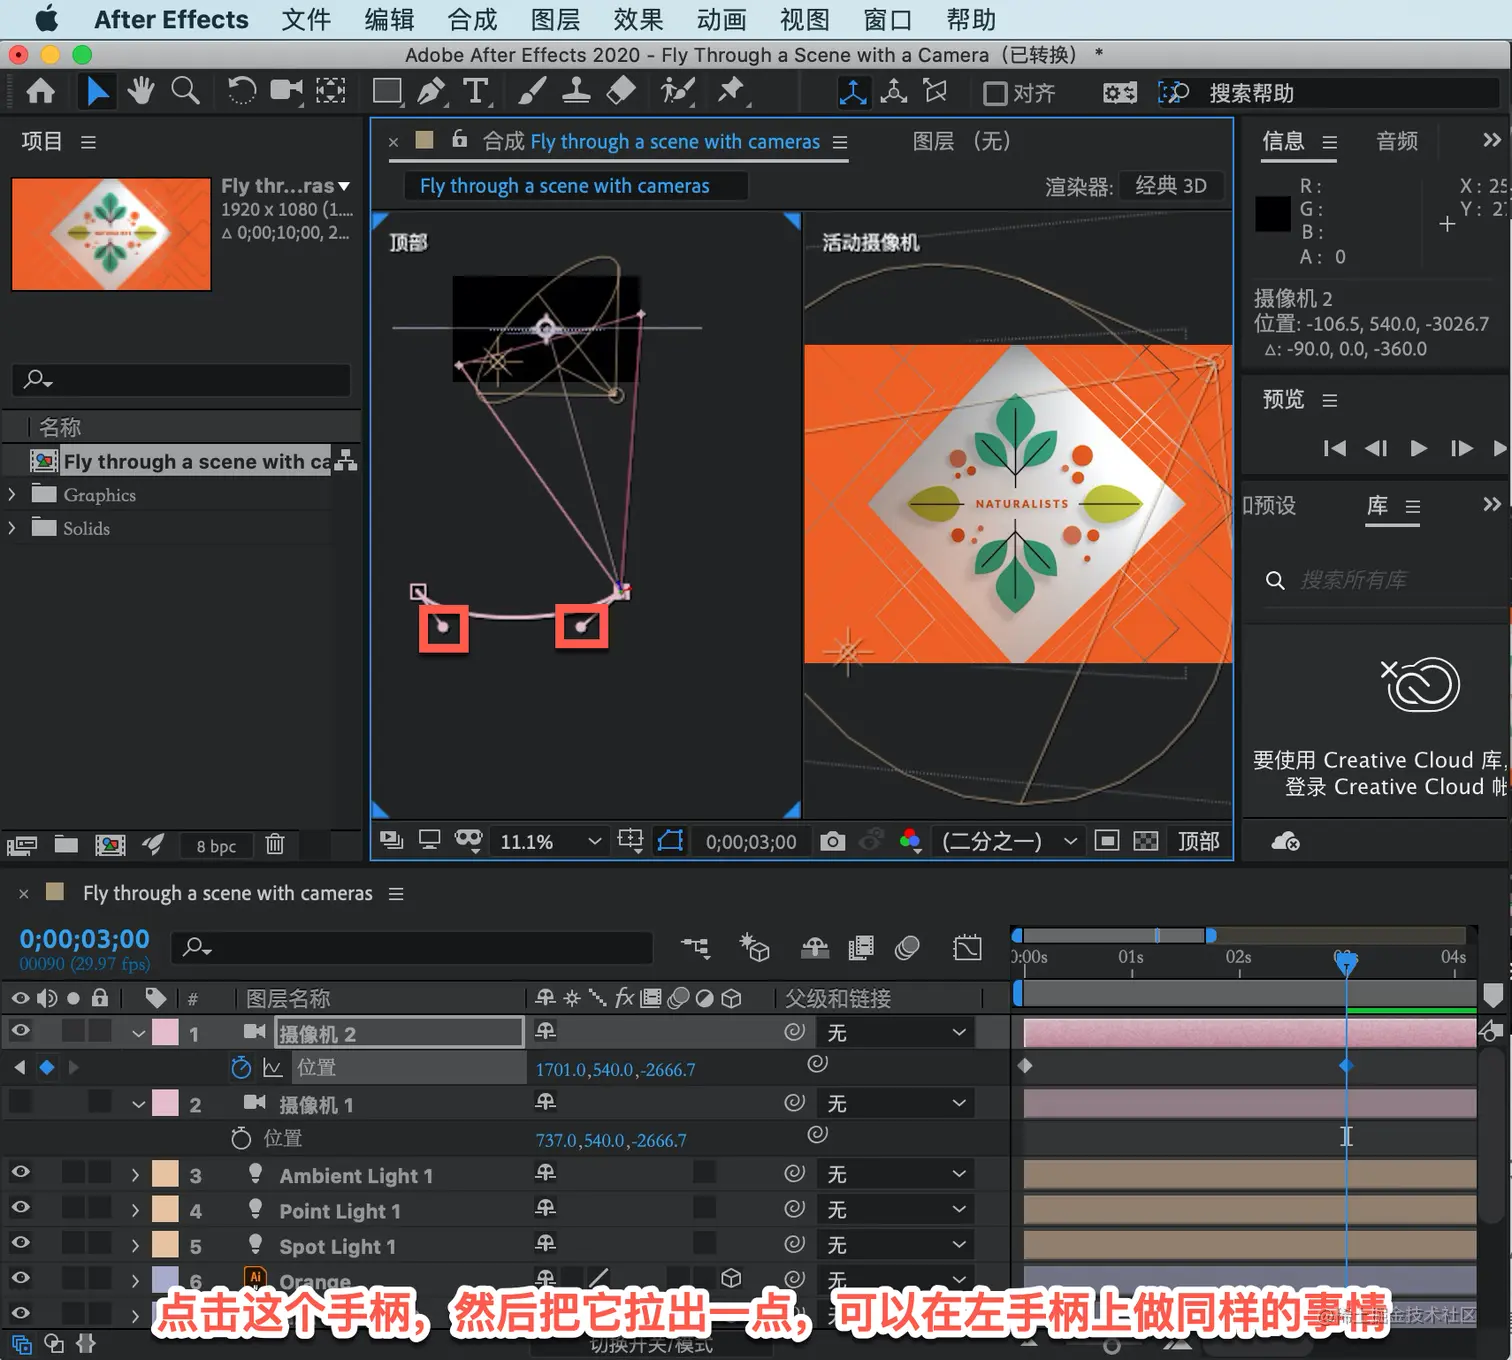Collapse the 摄像机 1 layer properties
This screenshot has height=1360, width=1512.
(x=139, y=1104)
